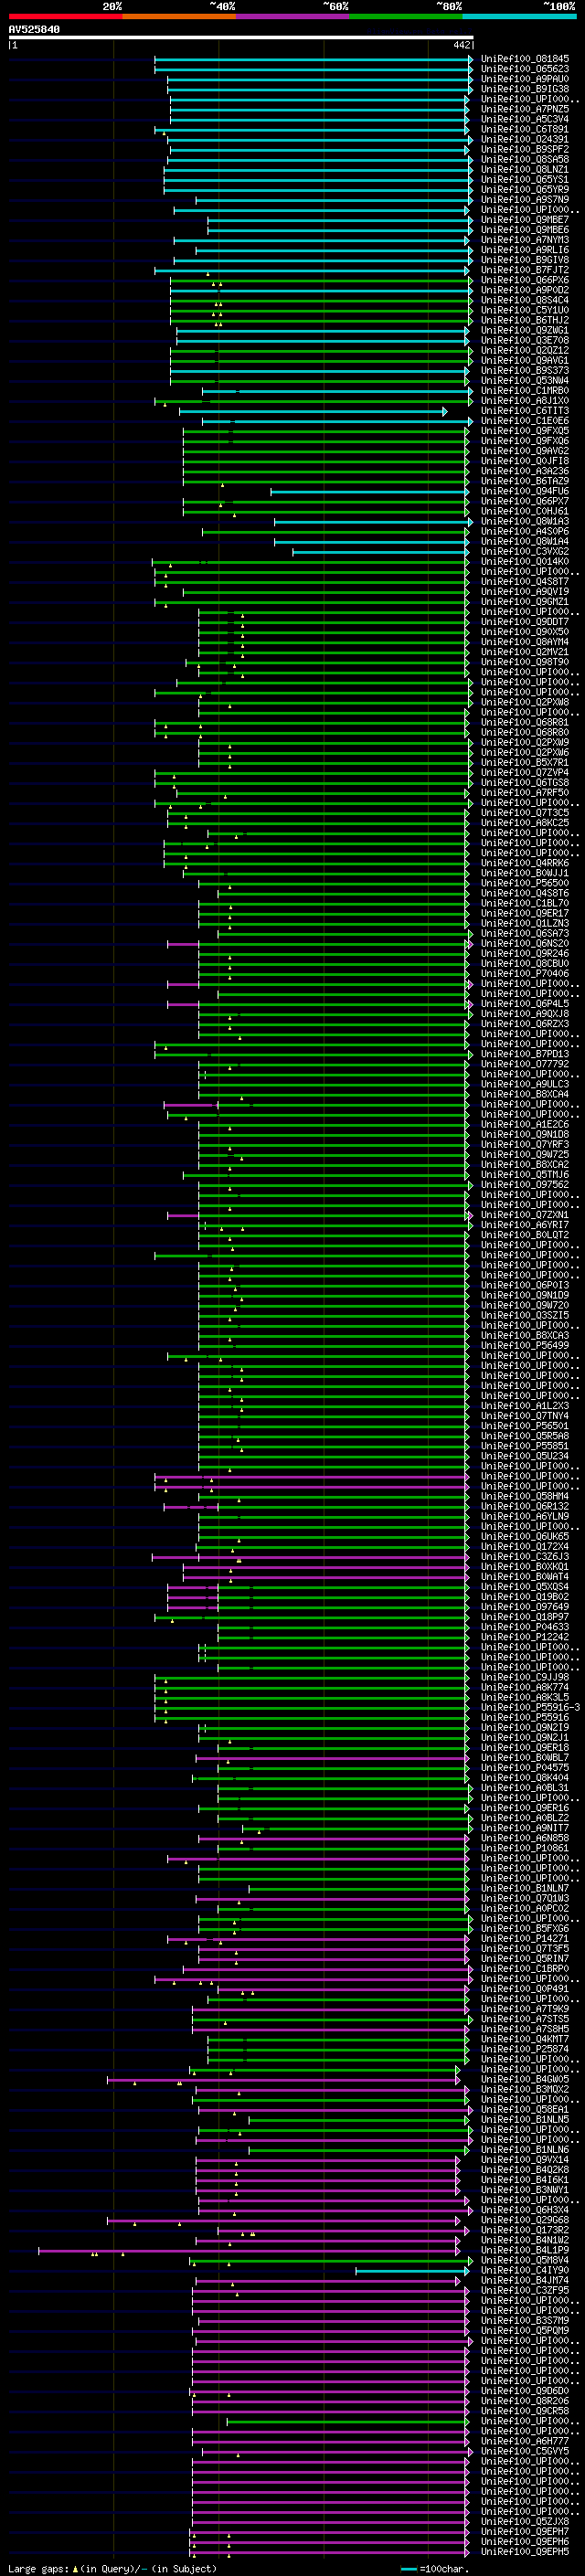Click the AV525840 query title

click(x=34, y=29)
